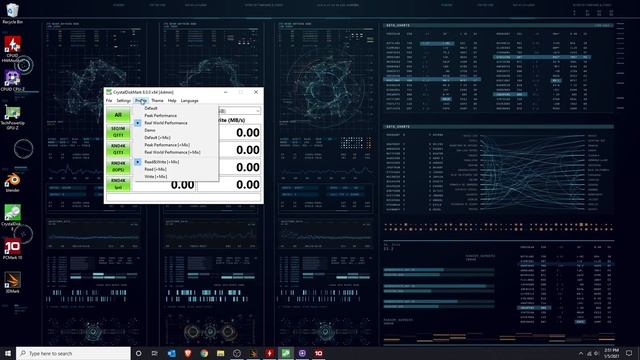Click the comment field below results
The image size is (640, 360).
[x=183, y=198]
